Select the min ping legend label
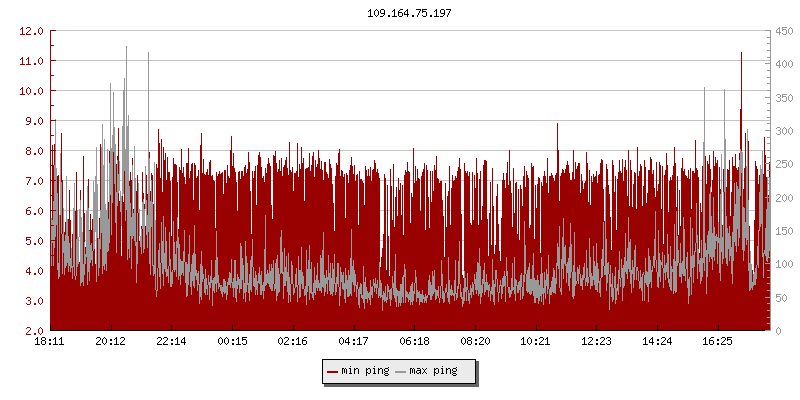Image resolution: width=800 pixels, height=400 pixels. (364, 372)
